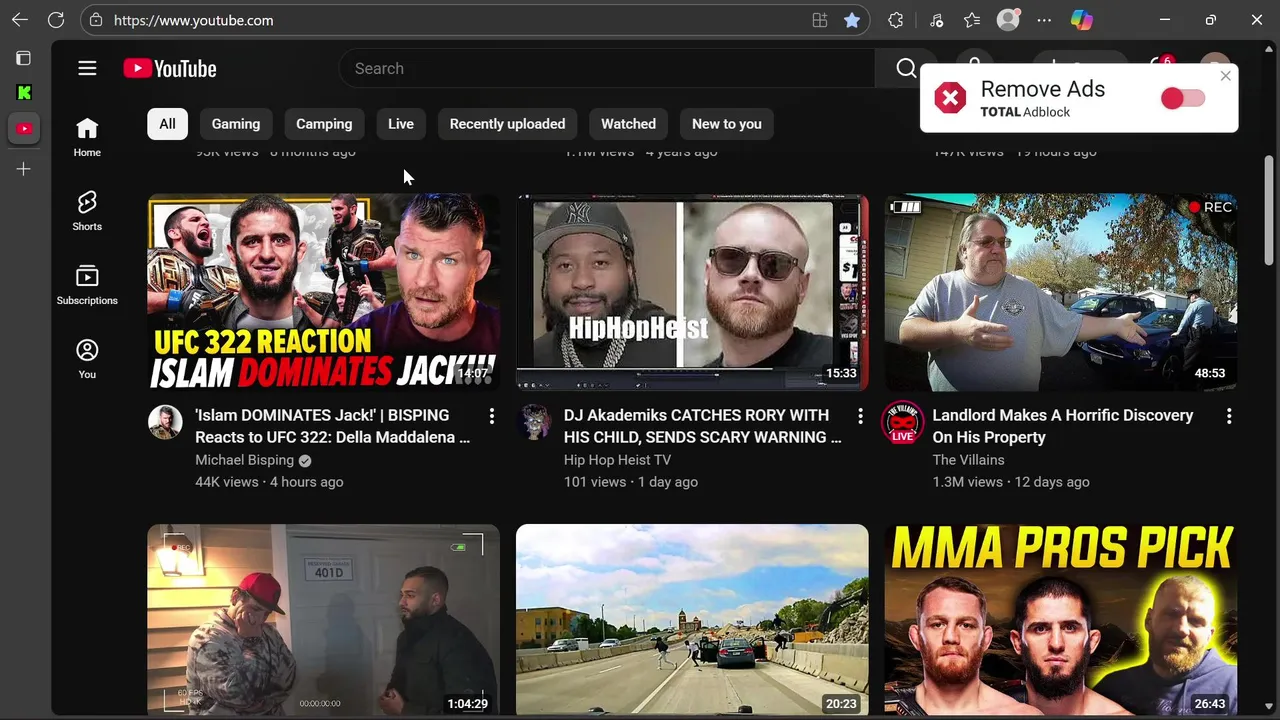Open Subscriptions from the sidebar
This screenshot has height=720, width=1280.
(87, 285)
